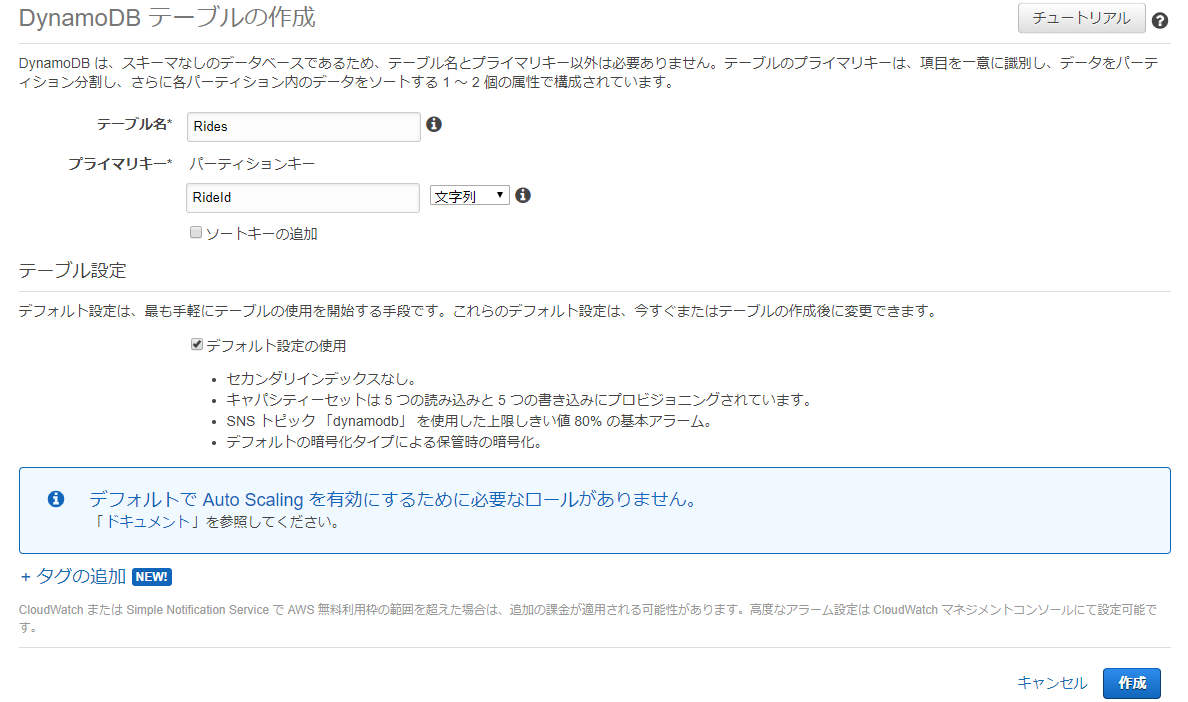Focus the RideId partition key field
Viewport: 1188px width, 702px height.
tap(303, 197)
